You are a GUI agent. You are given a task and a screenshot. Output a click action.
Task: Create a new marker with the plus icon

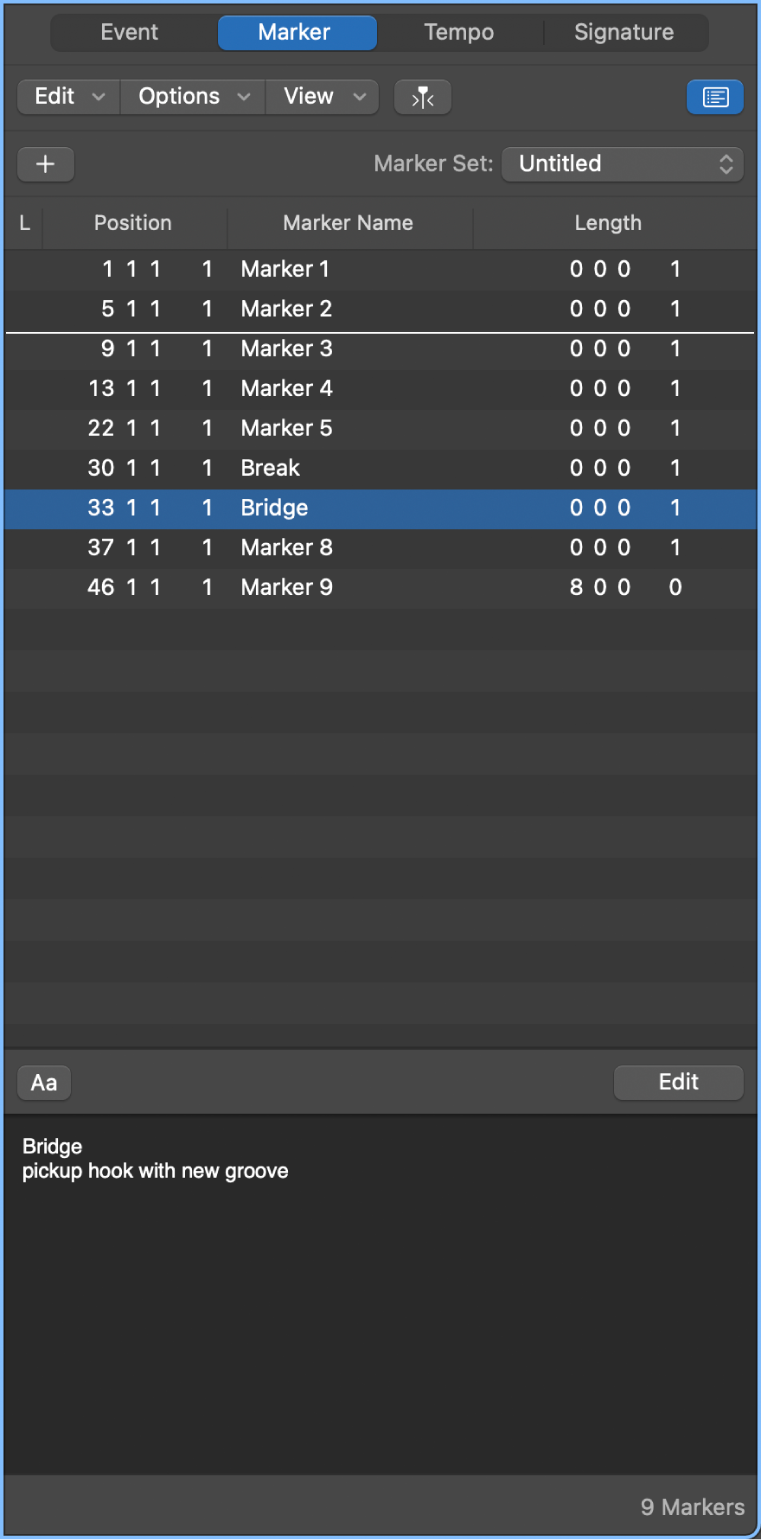[45, 164]
